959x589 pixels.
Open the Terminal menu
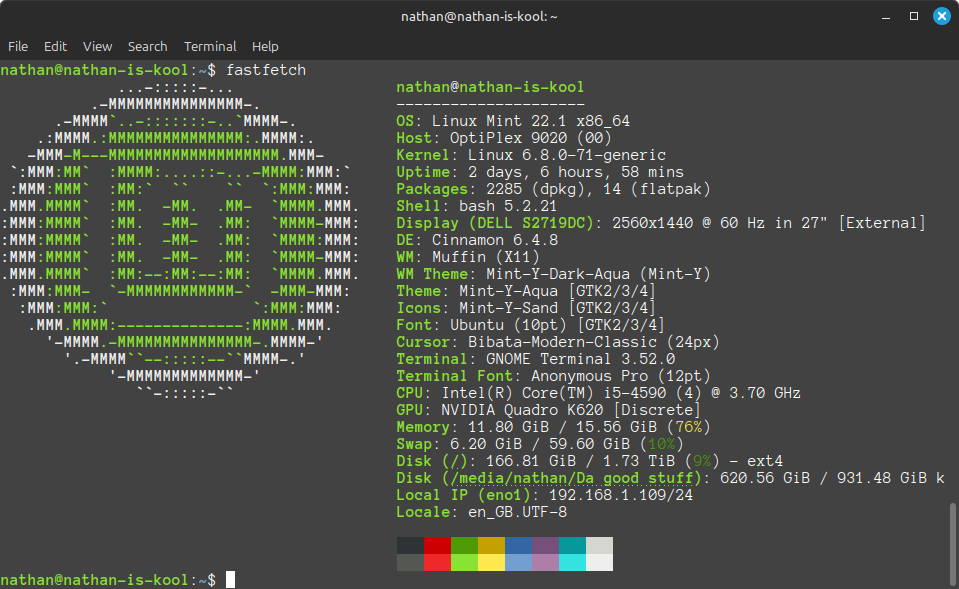pos(210,46)
